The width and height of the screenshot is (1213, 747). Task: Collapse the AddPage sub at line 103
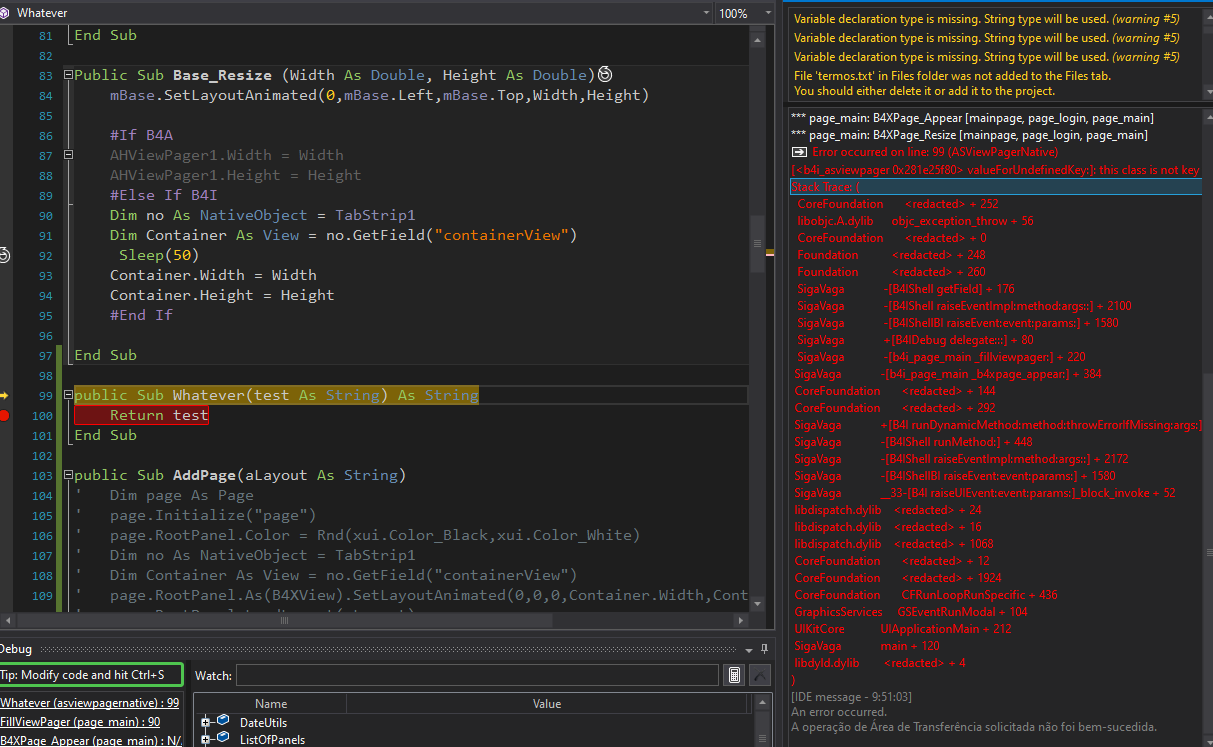(68, 475)
